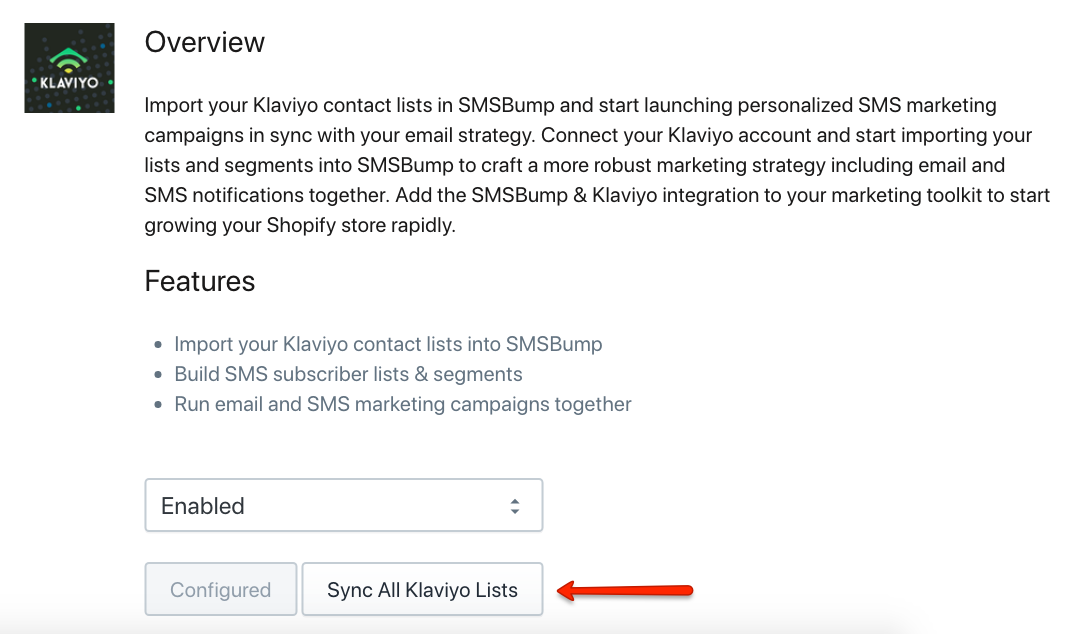Click 'Import your Klaviyo contact lists into SMSBump'
This screenshot has width=1074, height=634.
point(388,344)
